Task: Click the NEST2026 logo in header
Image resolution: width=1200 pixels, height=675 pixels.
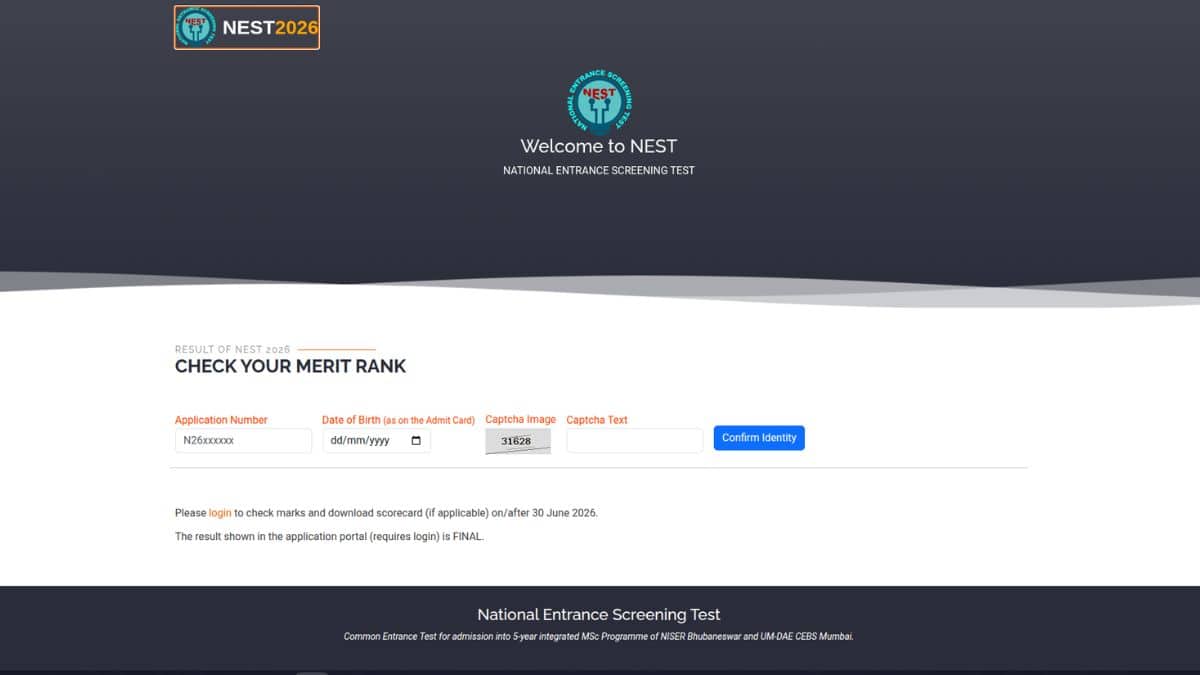Action: [x=247, y=27]
